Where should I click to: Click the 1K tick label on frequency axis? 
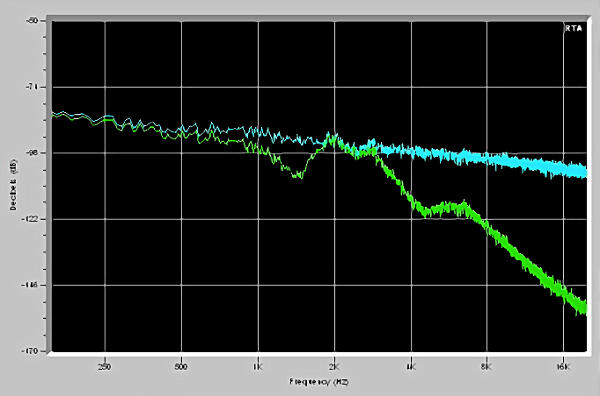[258, 367]
